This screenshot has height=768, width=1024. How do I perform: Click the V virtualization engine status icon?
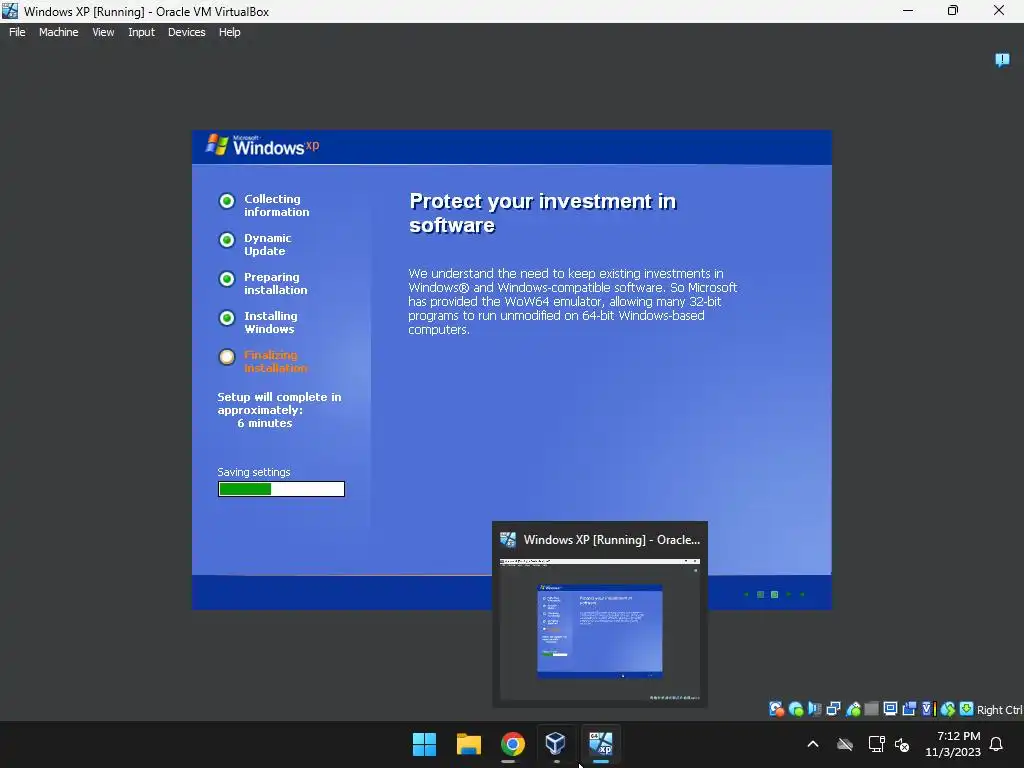point(928,709)
